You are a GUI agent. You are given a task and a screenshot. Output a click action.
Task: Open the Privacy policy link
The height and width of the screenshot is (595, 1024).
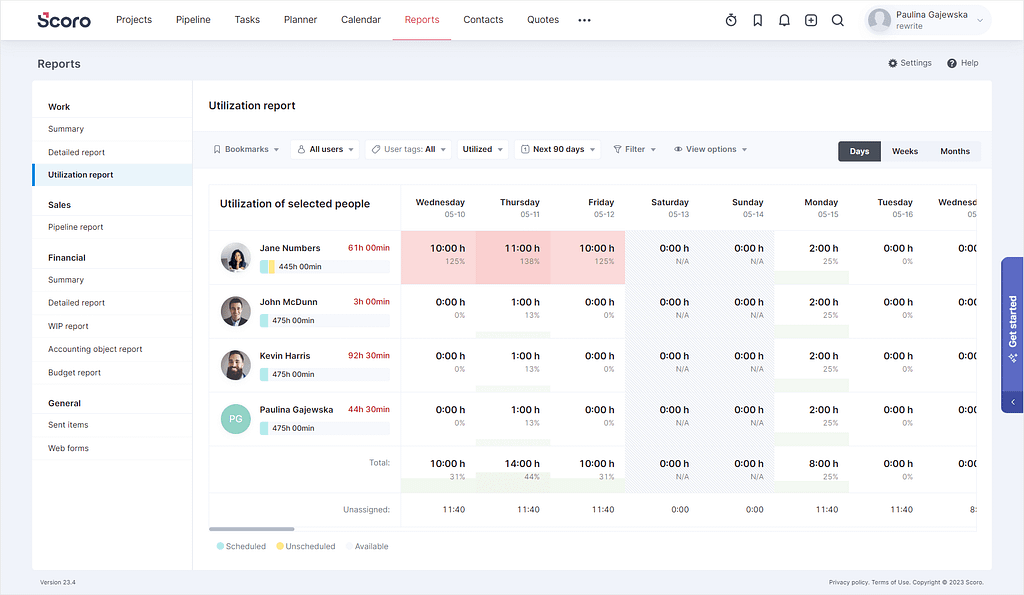click(848, 583)
